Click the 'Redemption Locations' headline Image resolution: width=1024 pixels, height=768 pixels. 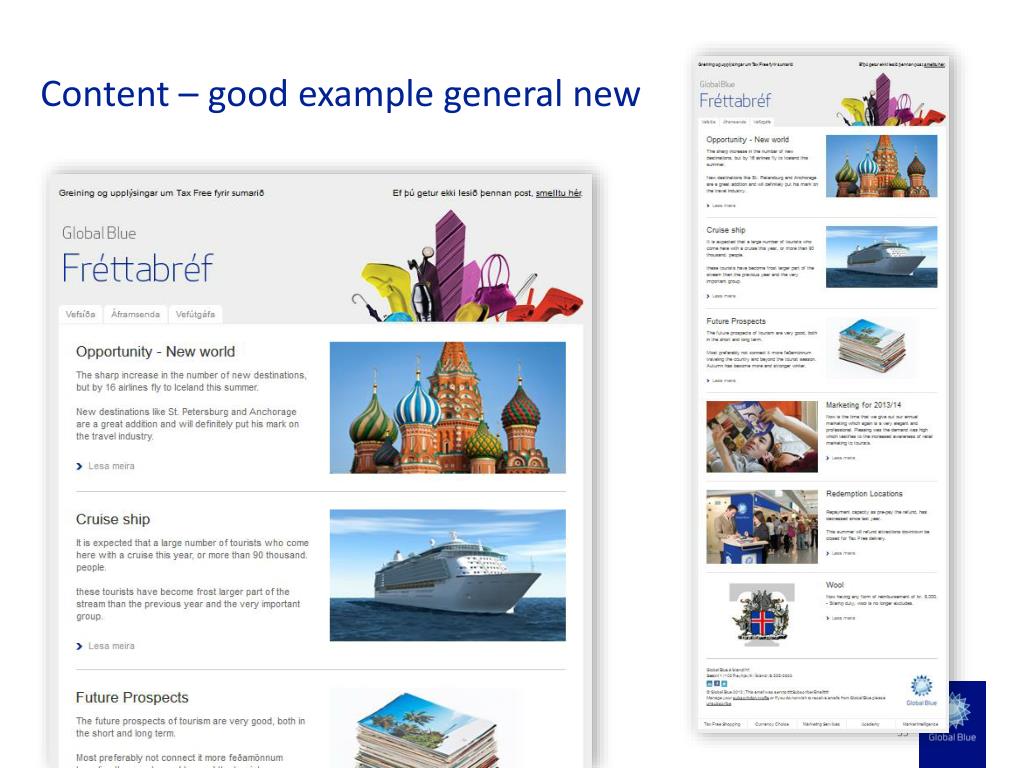coord(864,494)
